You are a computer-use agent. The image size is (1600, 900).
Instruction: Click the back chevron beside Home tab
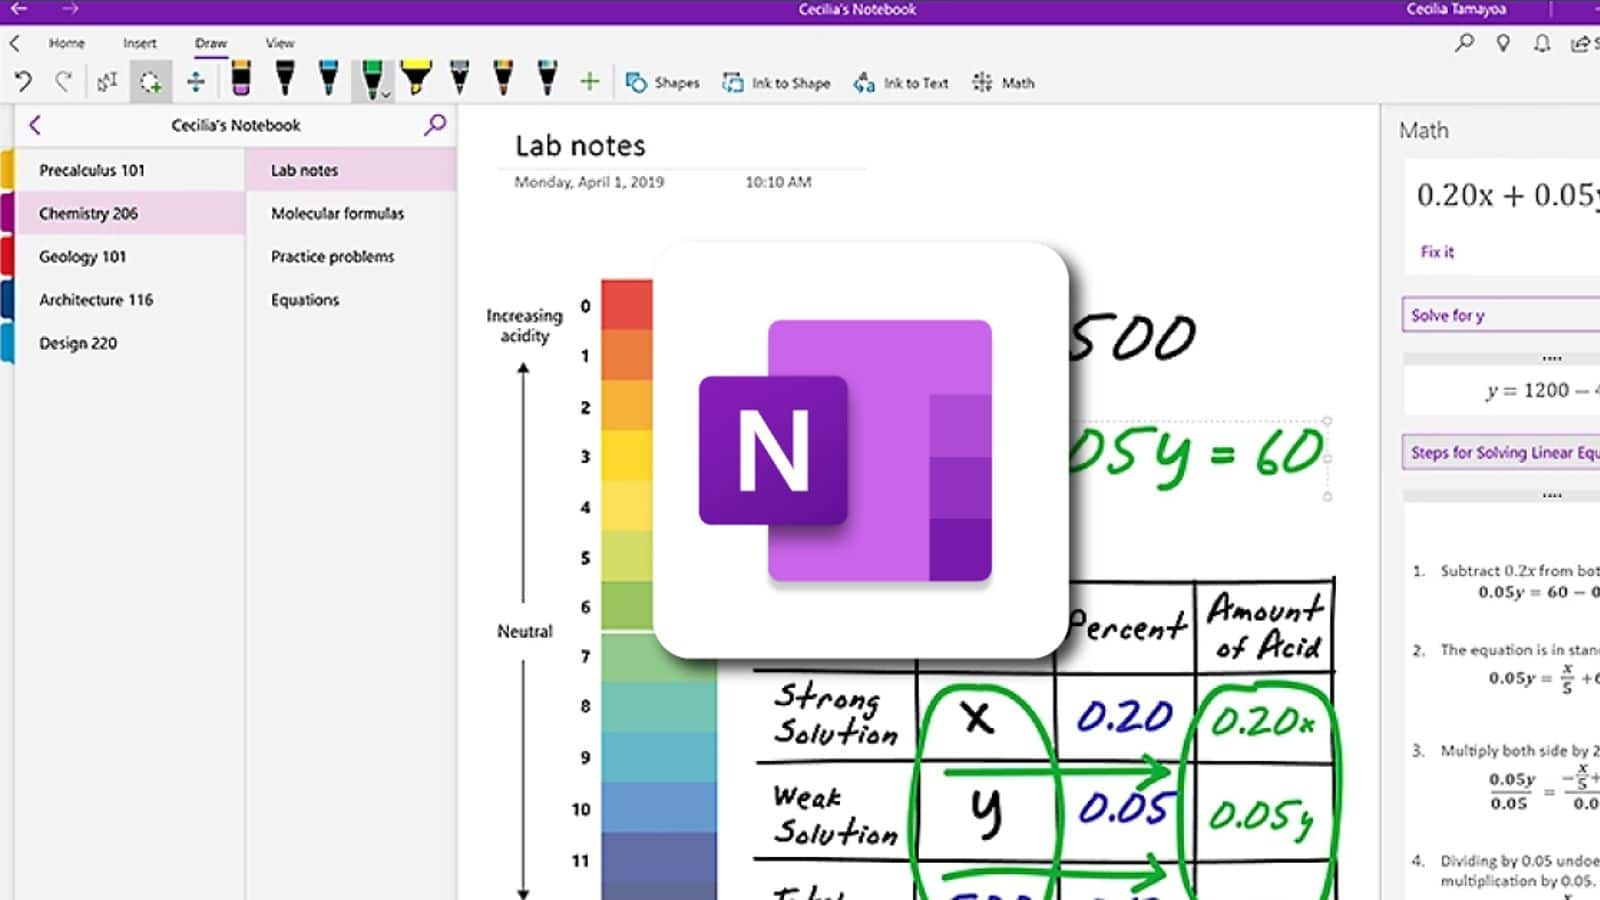[x=15, y=43]
